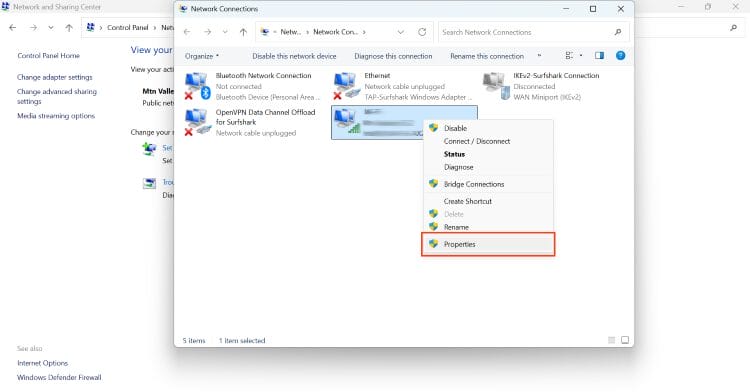This screenshot has height=392, width=750.
Task: Open Internet Options link
Action: (43, 363)
